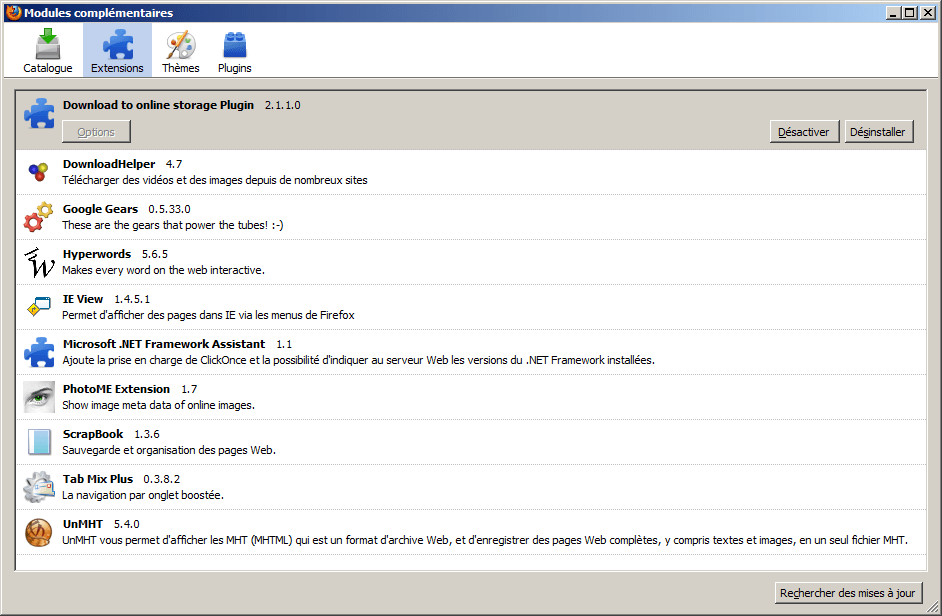Select the Tab Mix Plus 0.3.8.2 name
942x616 pixels.
click(98, 479)
